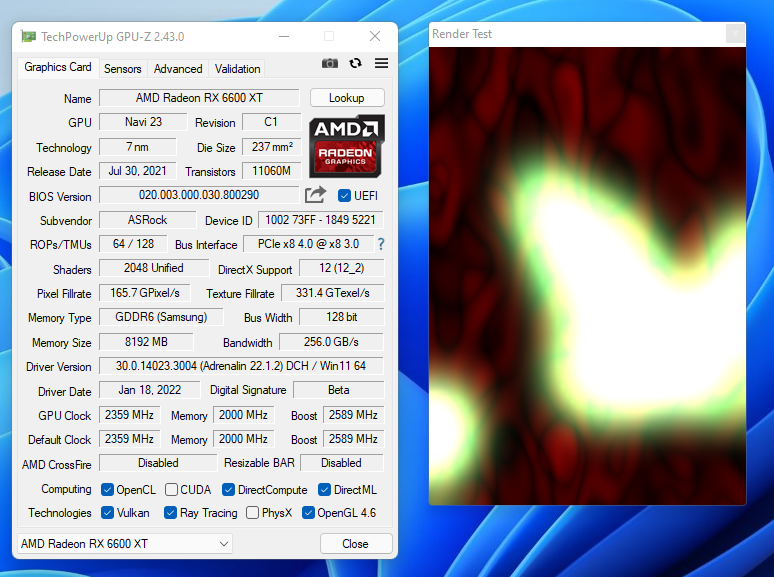Click the Release Date Jul 30, 2021
Screen dimensions: 774x577
pyautogui.click(x=137, y=171)
